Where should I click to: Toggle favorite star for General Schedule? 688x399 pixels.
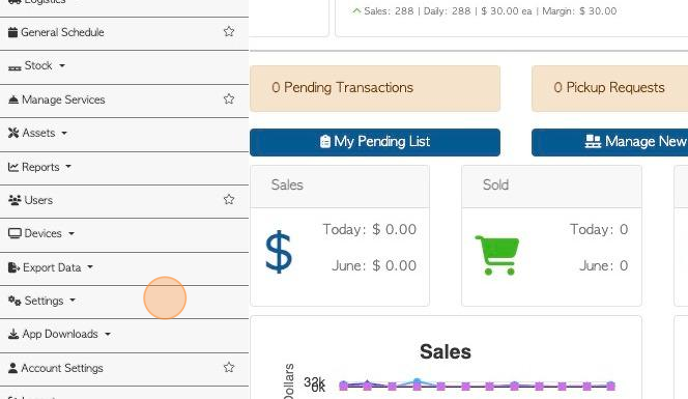pyautogui.click(x=229, y=32)
